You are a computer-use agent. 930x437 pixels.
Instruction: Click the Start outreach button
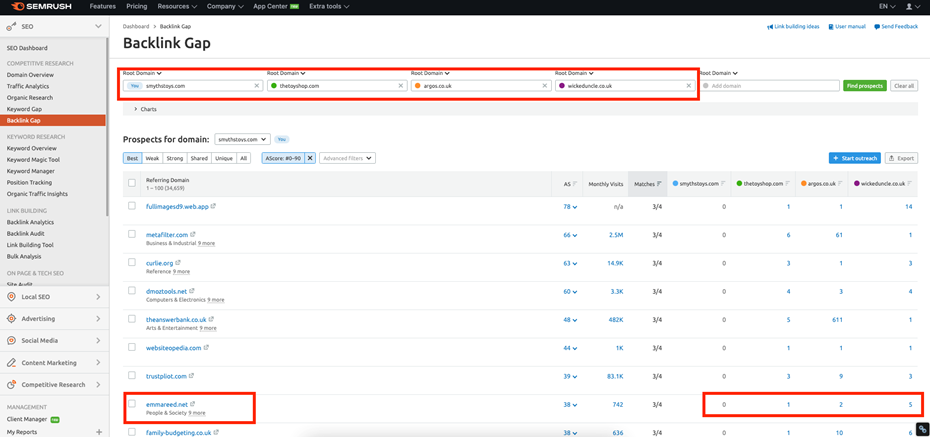[854, 158]
